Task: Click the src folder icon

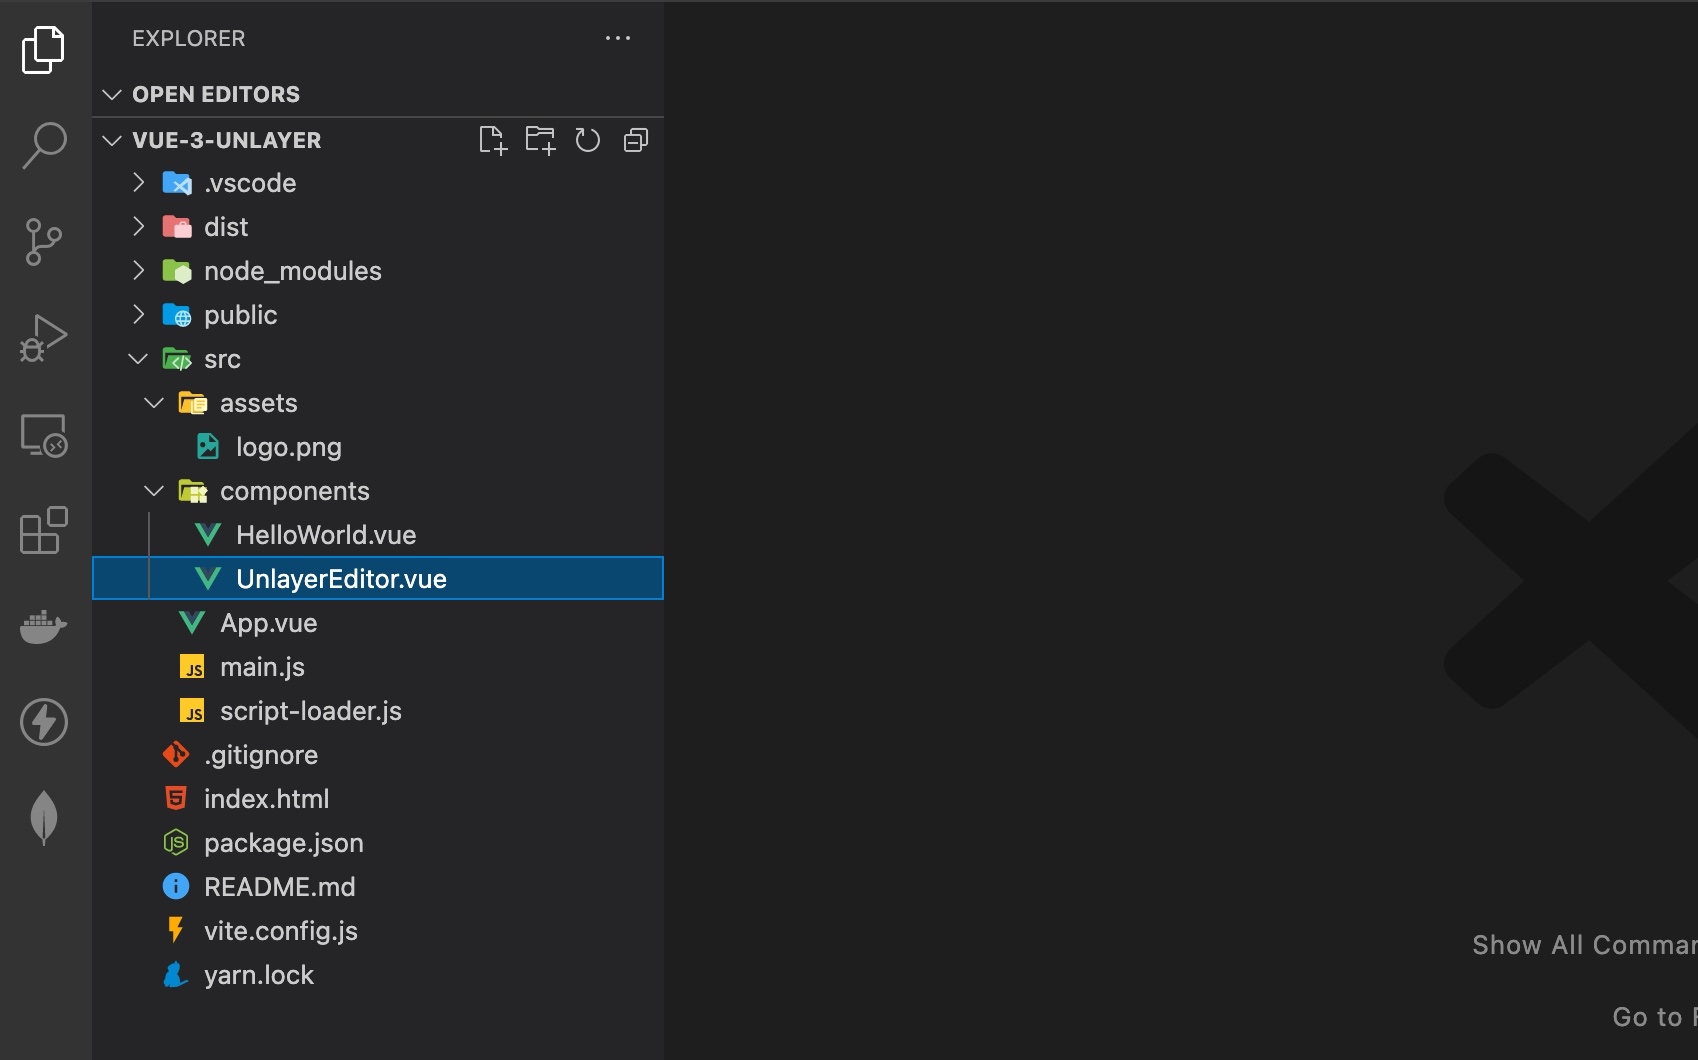Action: pyautogui.click(x=177, y=359)
